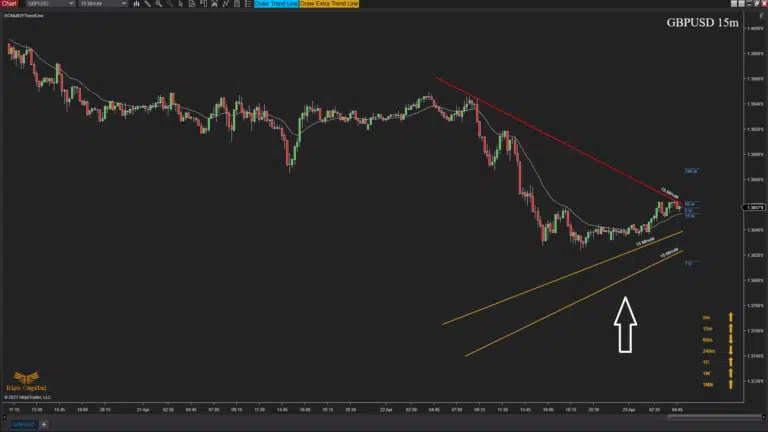The height and width of the screenshot is (432, 768).
Task: Click the 22 Apr date label on time axis
Action: (x=386, y=409)
